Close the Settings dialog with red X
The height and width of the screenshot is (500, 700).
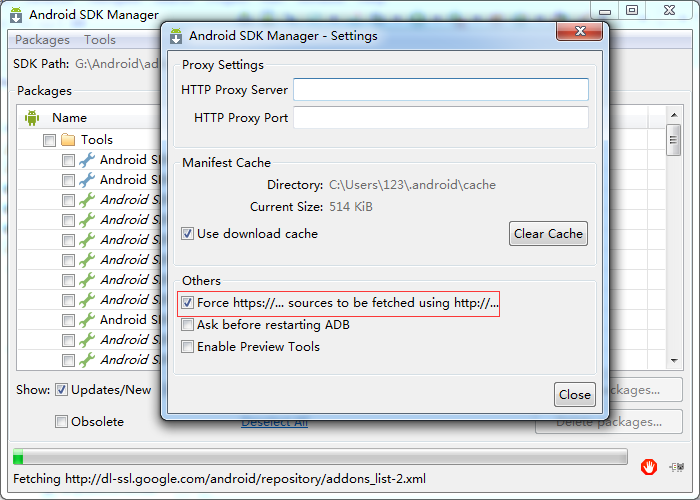tap(579, 31)
